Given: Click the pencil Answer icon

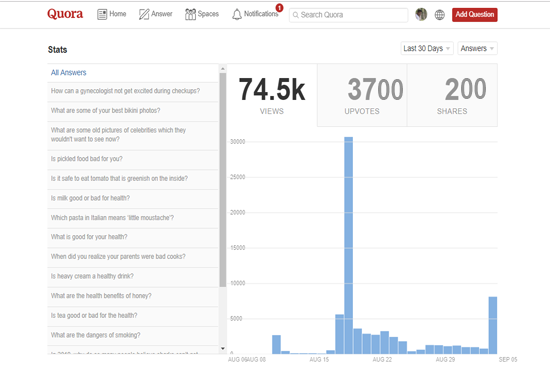Looking at the screenshot, I should coord(144,14).
